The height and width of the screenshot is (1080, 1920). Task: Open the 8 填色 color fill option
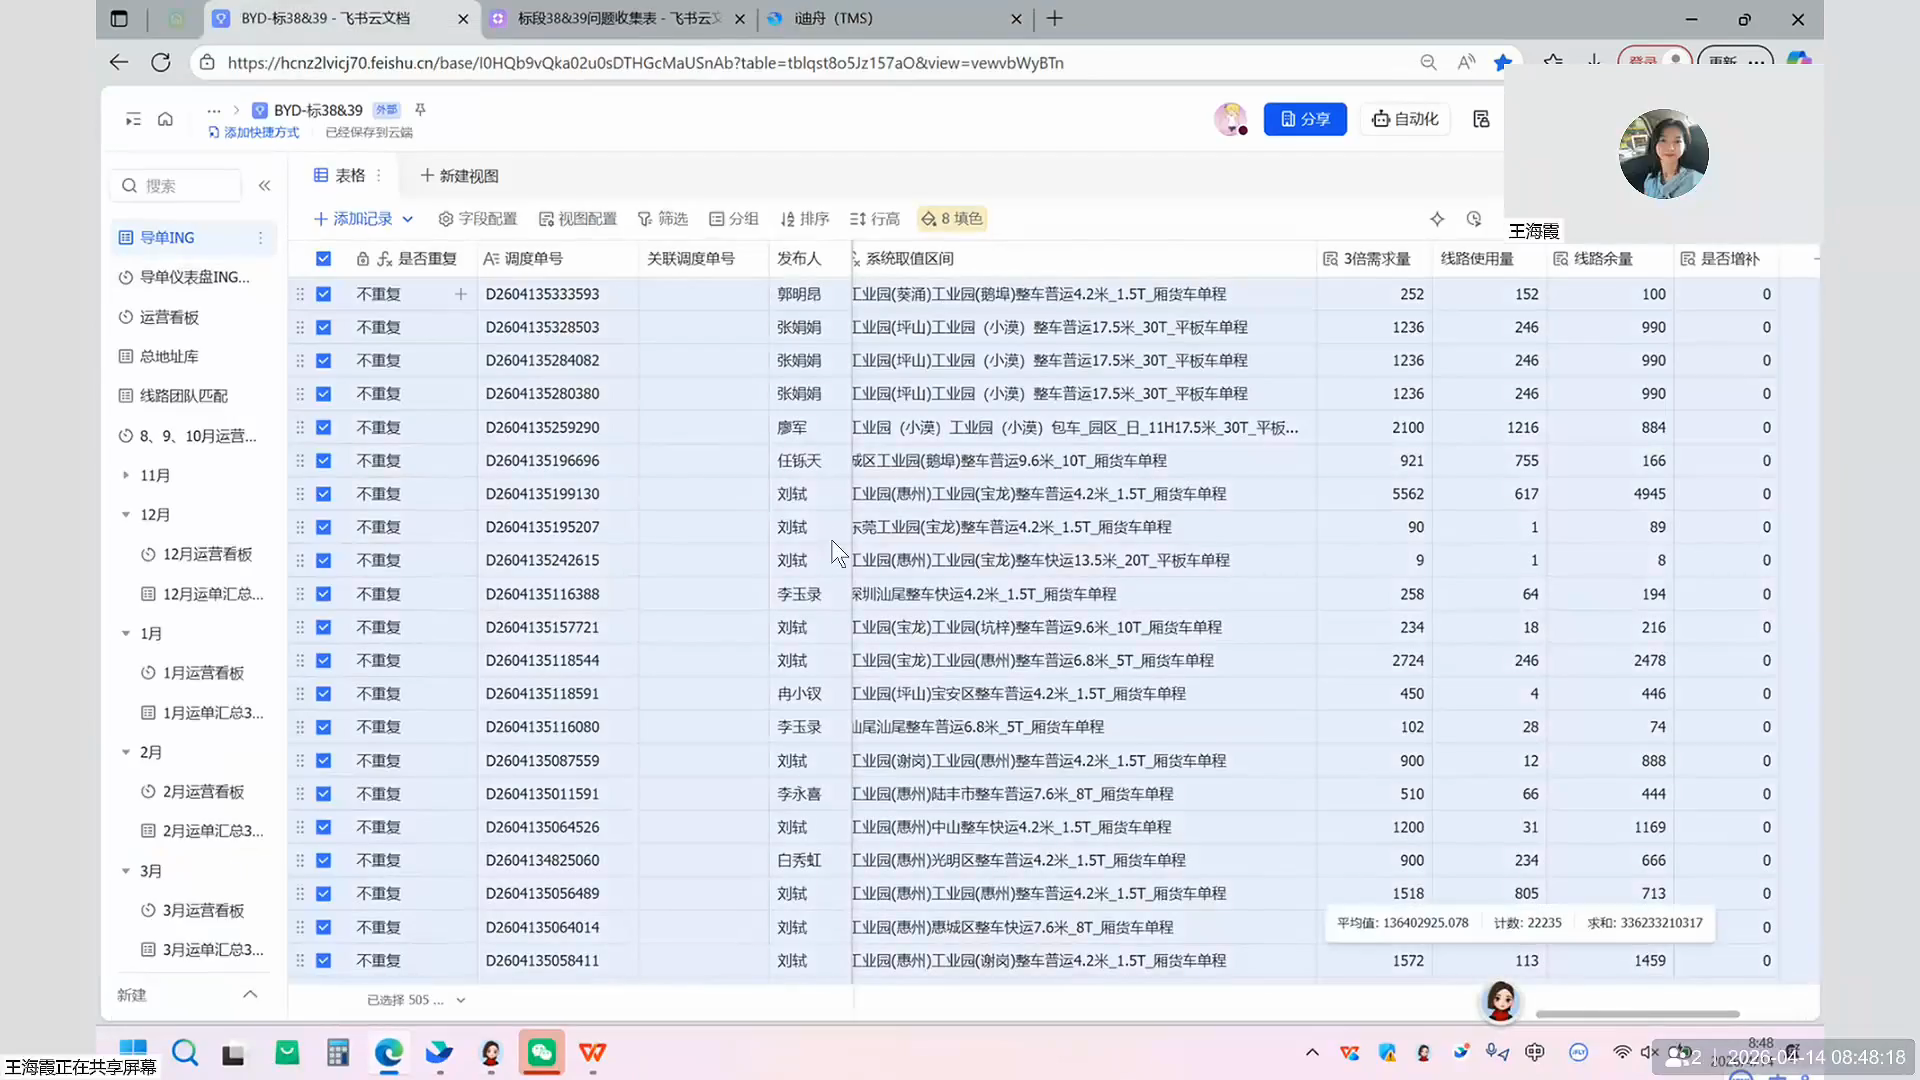point(952,219)
